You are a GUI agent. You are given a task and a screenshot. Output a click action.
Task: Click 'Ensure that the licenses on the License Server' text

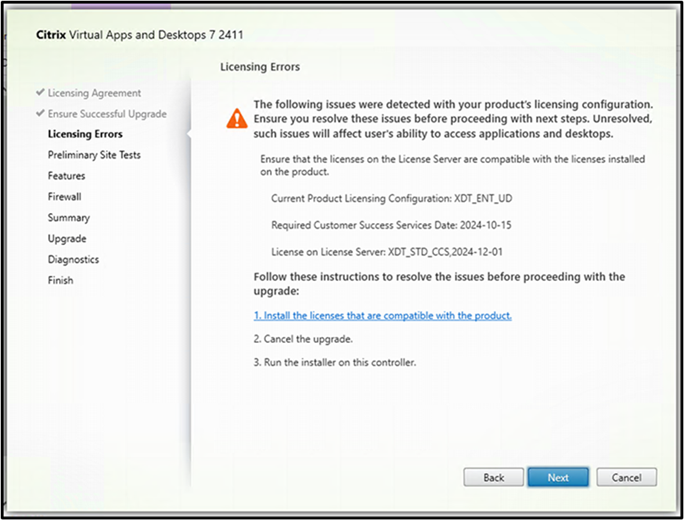pos(452,165)
